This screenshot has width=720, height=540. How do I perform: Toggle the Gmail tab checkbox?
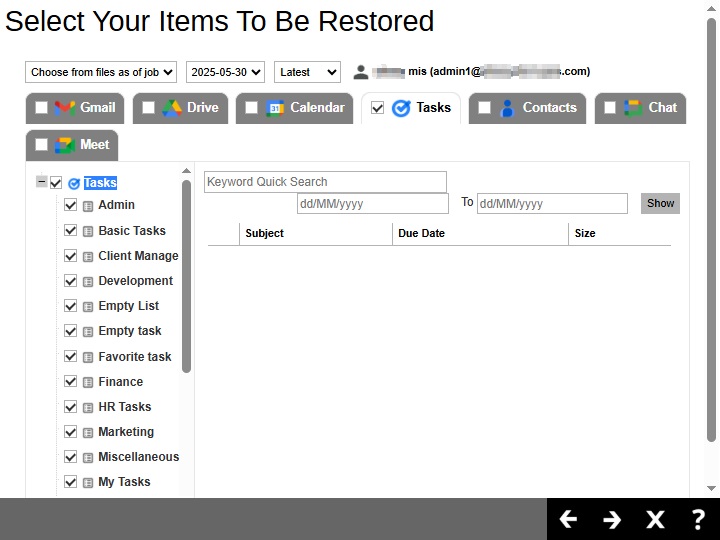coord(41,108)
